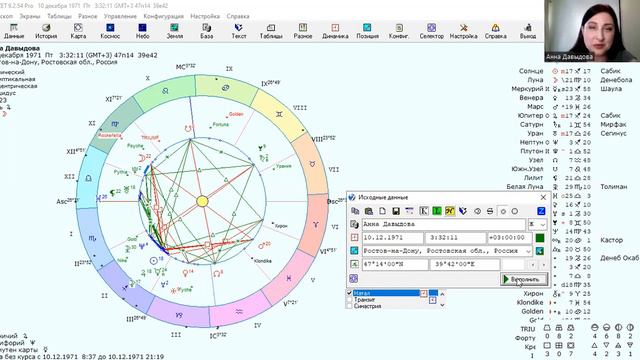Screen dimensions: 640x360
Task: Click the copy icon in Исходные данные
Action: pos(356,211)
